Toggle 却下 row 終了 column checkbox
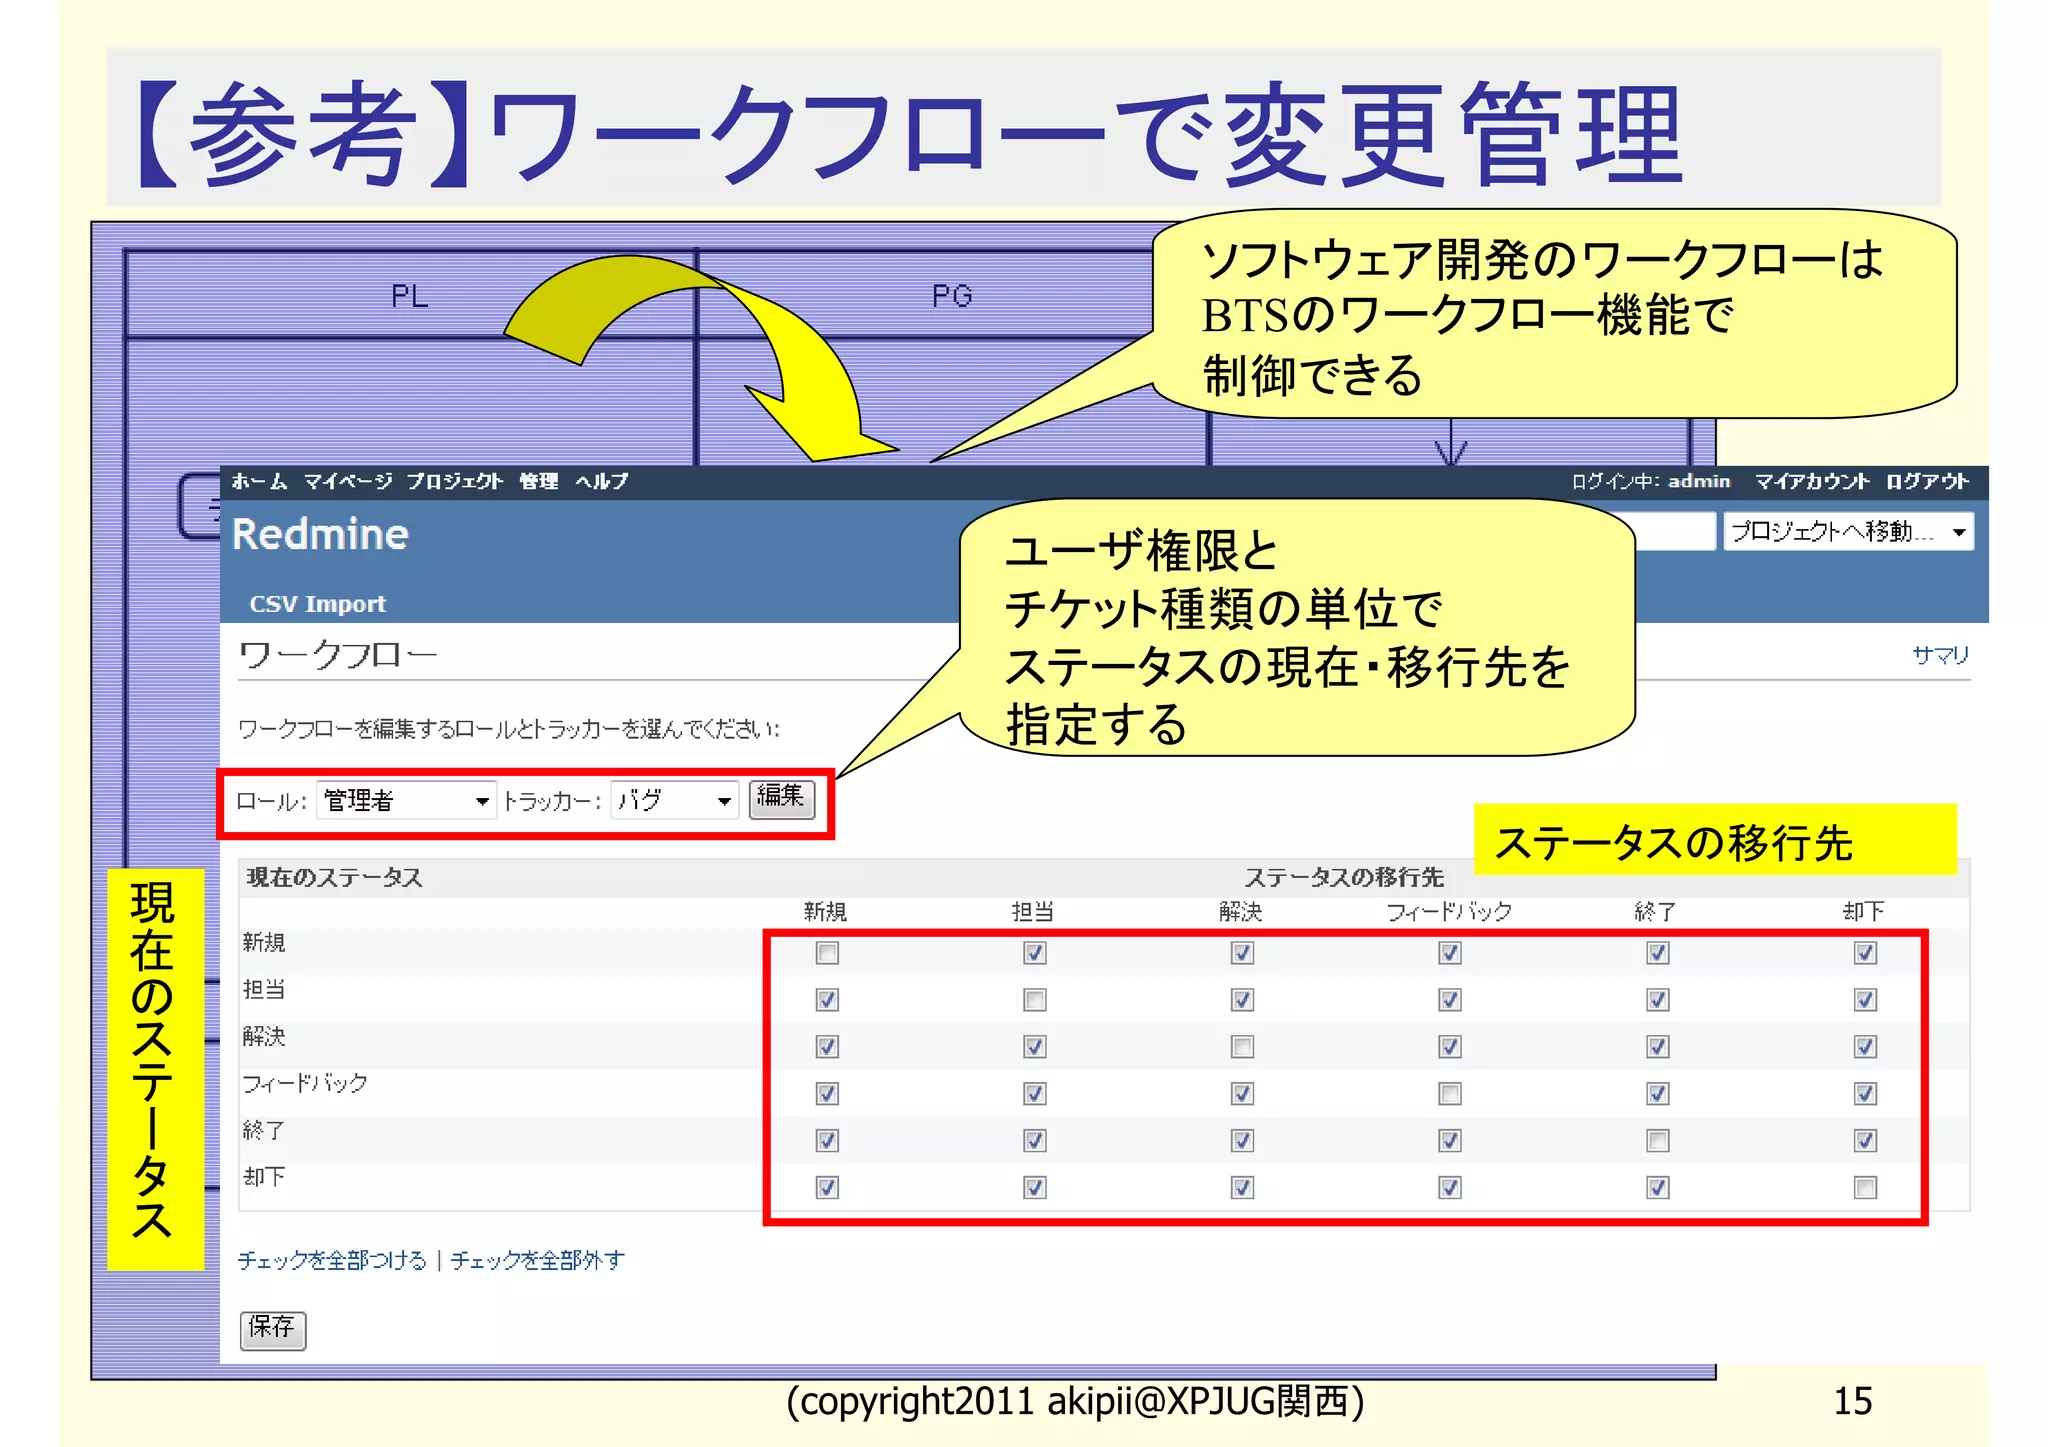The height and width of the screenshot is (1447, 2048). (x=1658, y=1188)
